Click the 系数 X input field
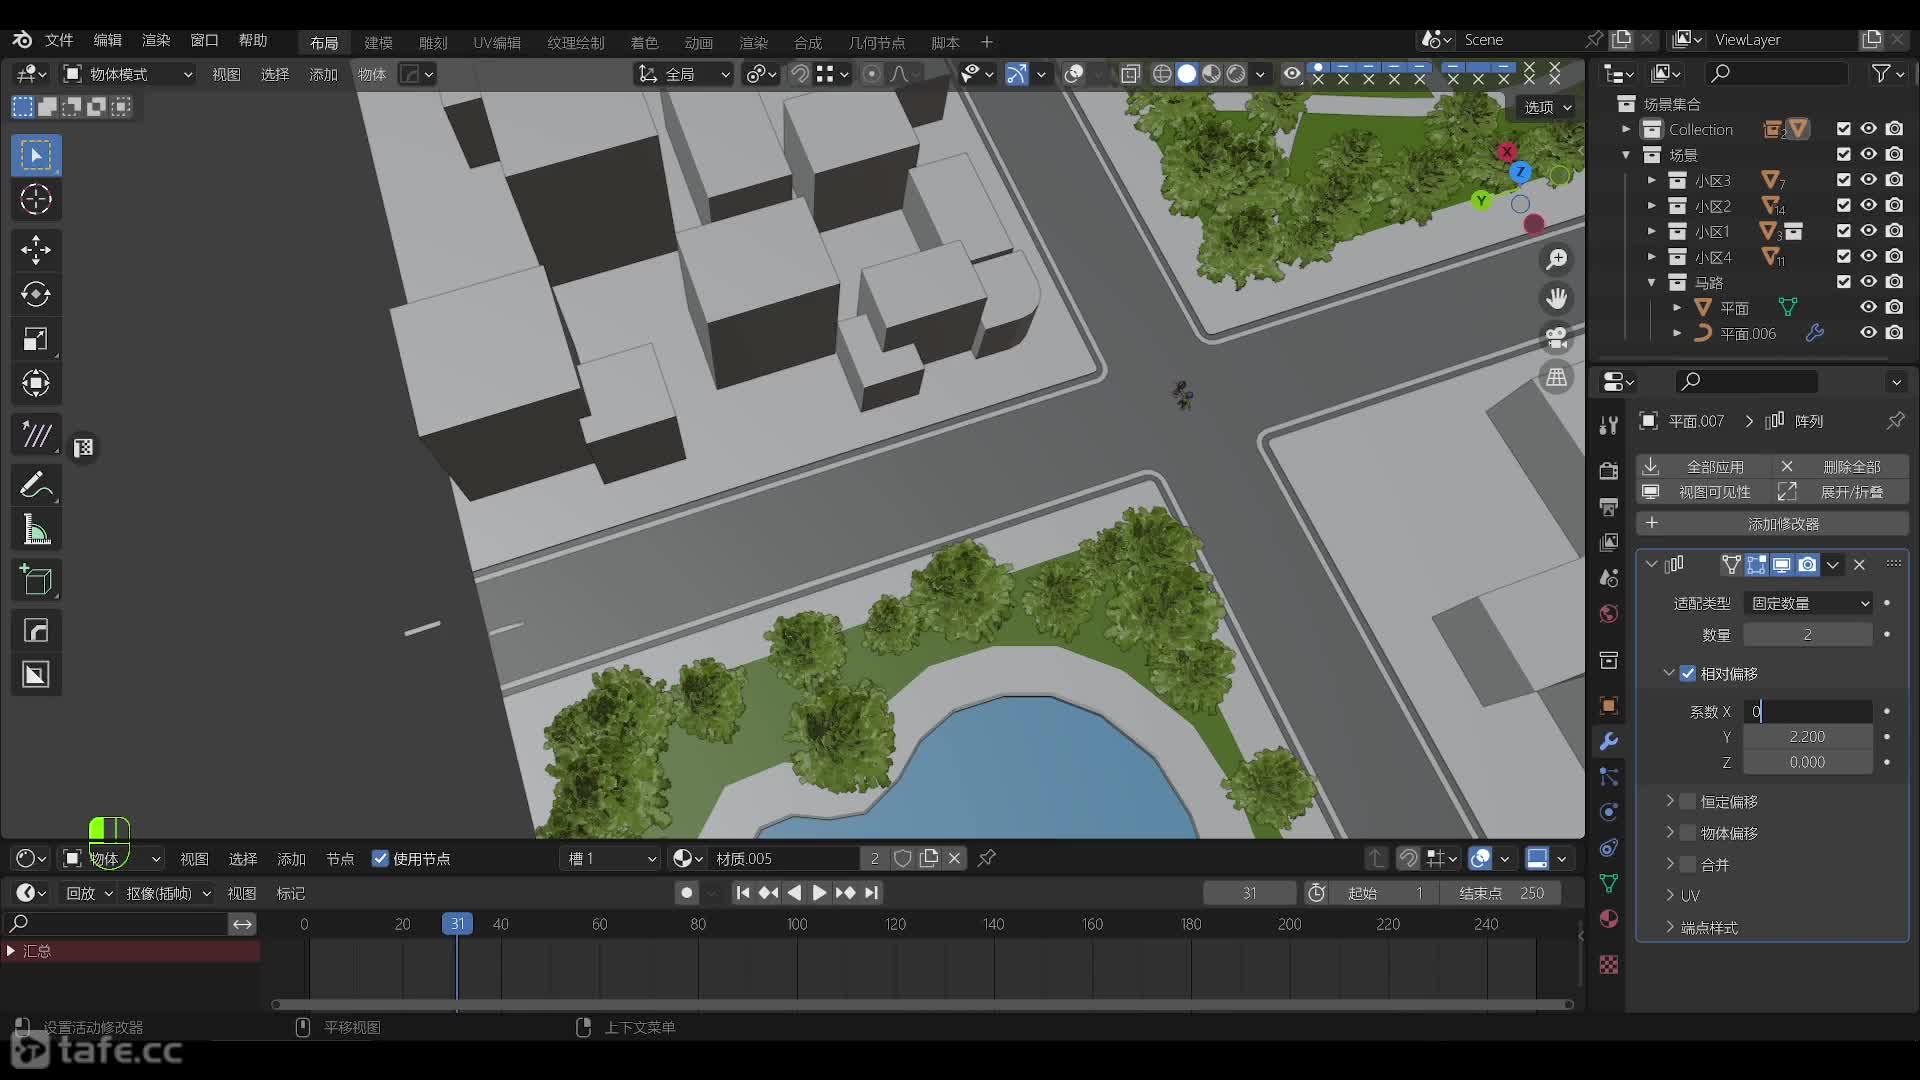 1808,711
